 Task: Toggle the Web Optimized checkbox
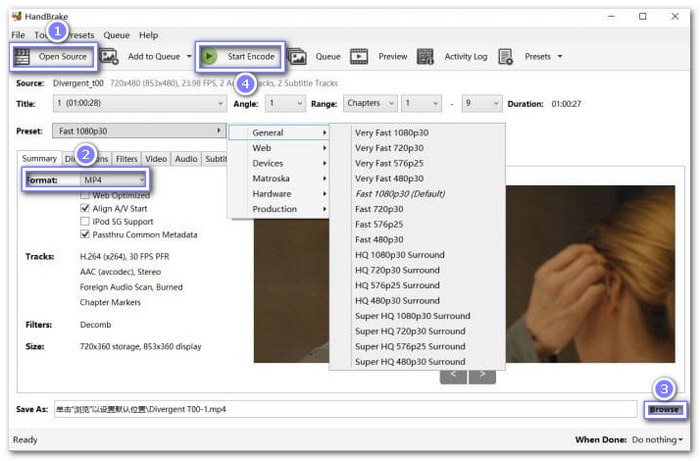tap(84, 195)
